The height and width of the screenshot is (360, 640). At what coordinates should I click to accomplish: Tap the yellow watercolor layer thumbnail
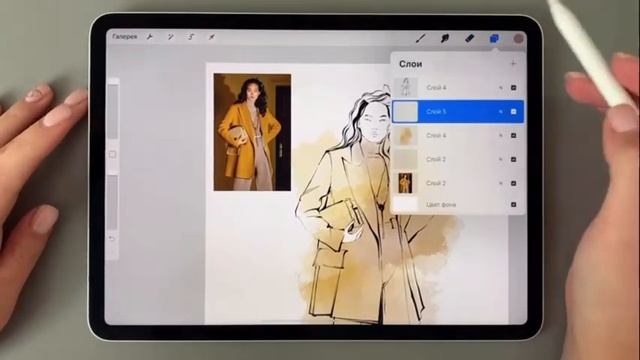[406, 136]
